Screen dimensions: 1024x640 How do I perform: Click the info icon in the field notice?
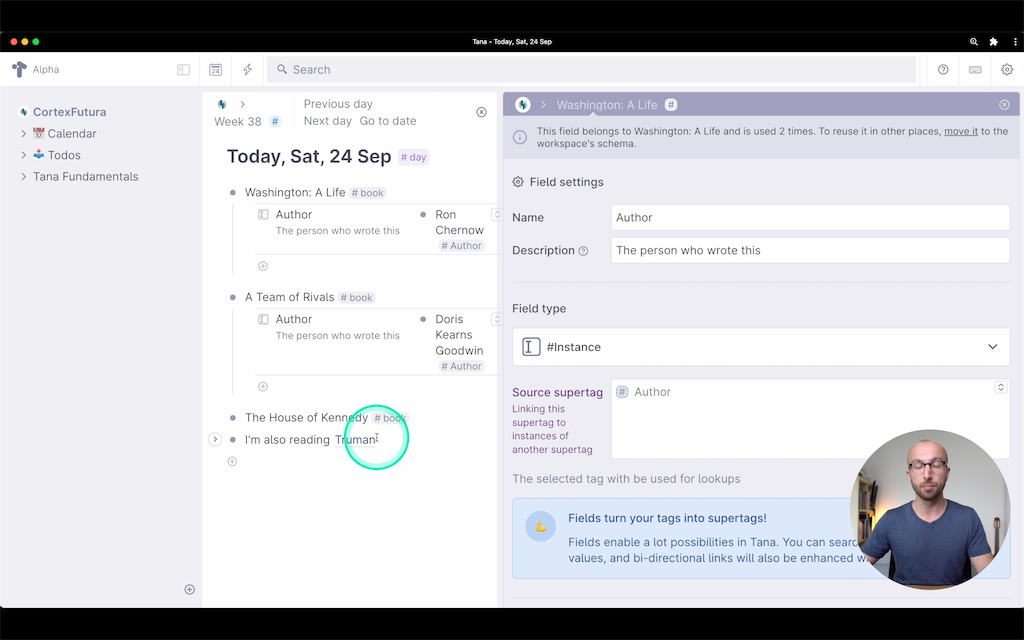[x=520, y=137]
